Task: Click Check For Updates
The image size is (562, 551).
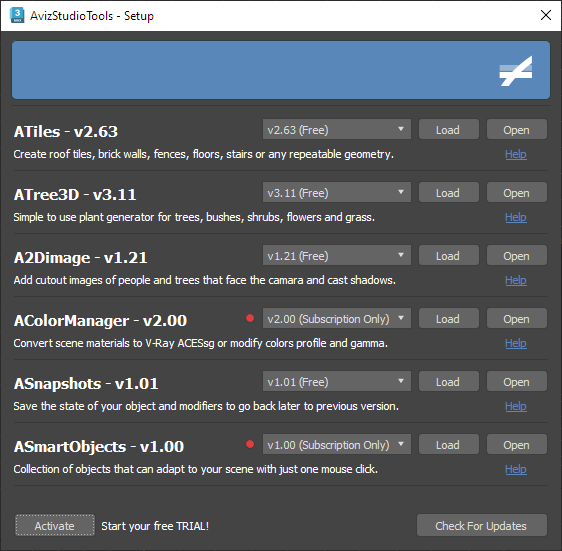Action: click(481, 526)
